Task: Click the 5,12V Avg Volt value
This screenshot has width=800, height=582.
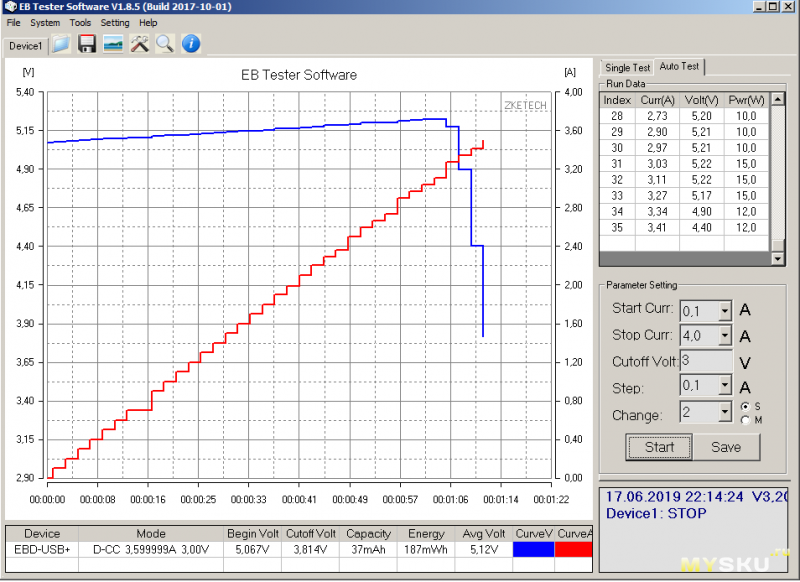Action: pyautogui.click(x=484, y=549)
